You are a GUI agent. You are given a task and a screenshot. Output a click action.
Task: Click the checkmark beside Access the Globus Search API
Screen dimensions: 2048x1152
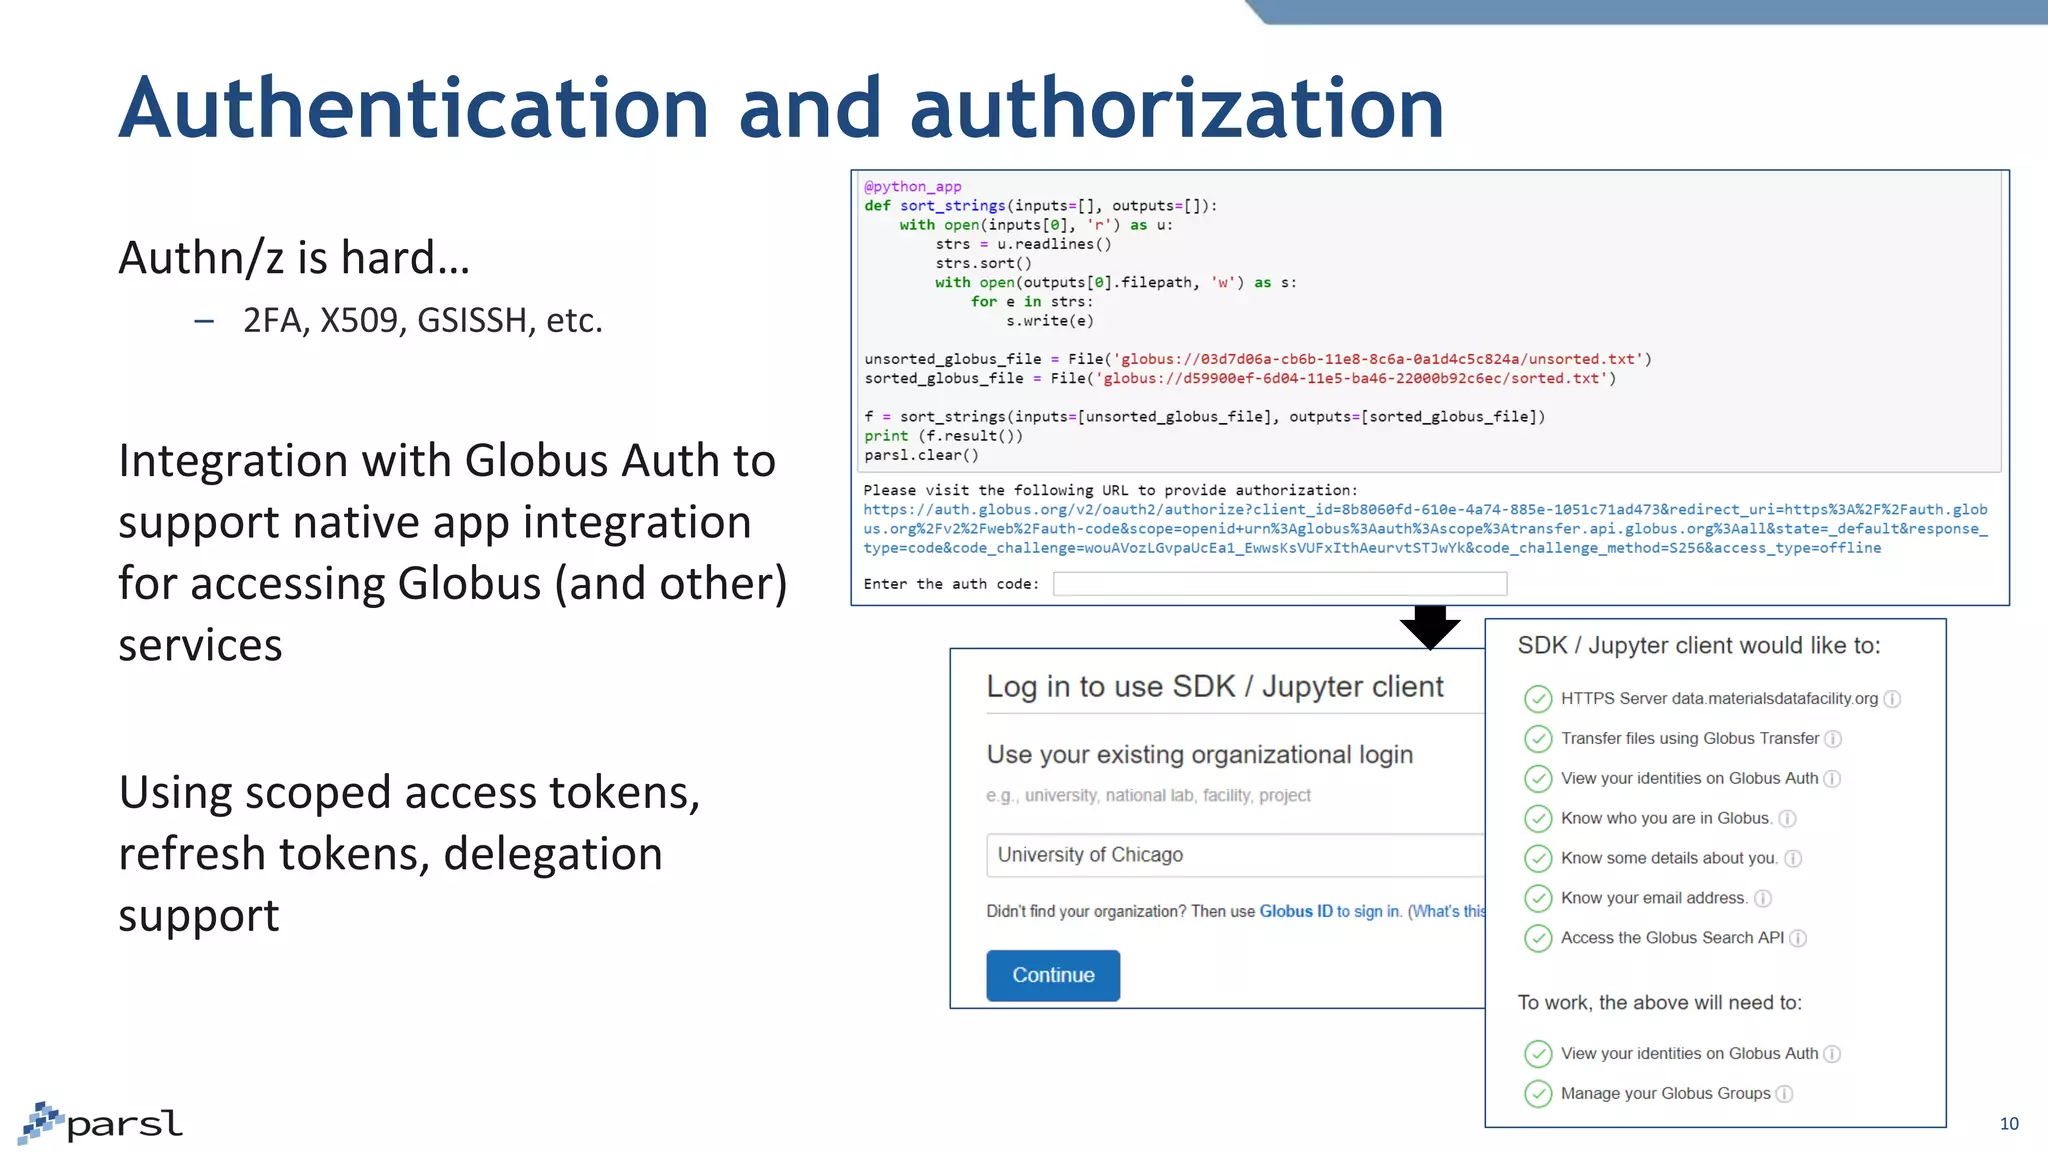(x=1538, y=938)
